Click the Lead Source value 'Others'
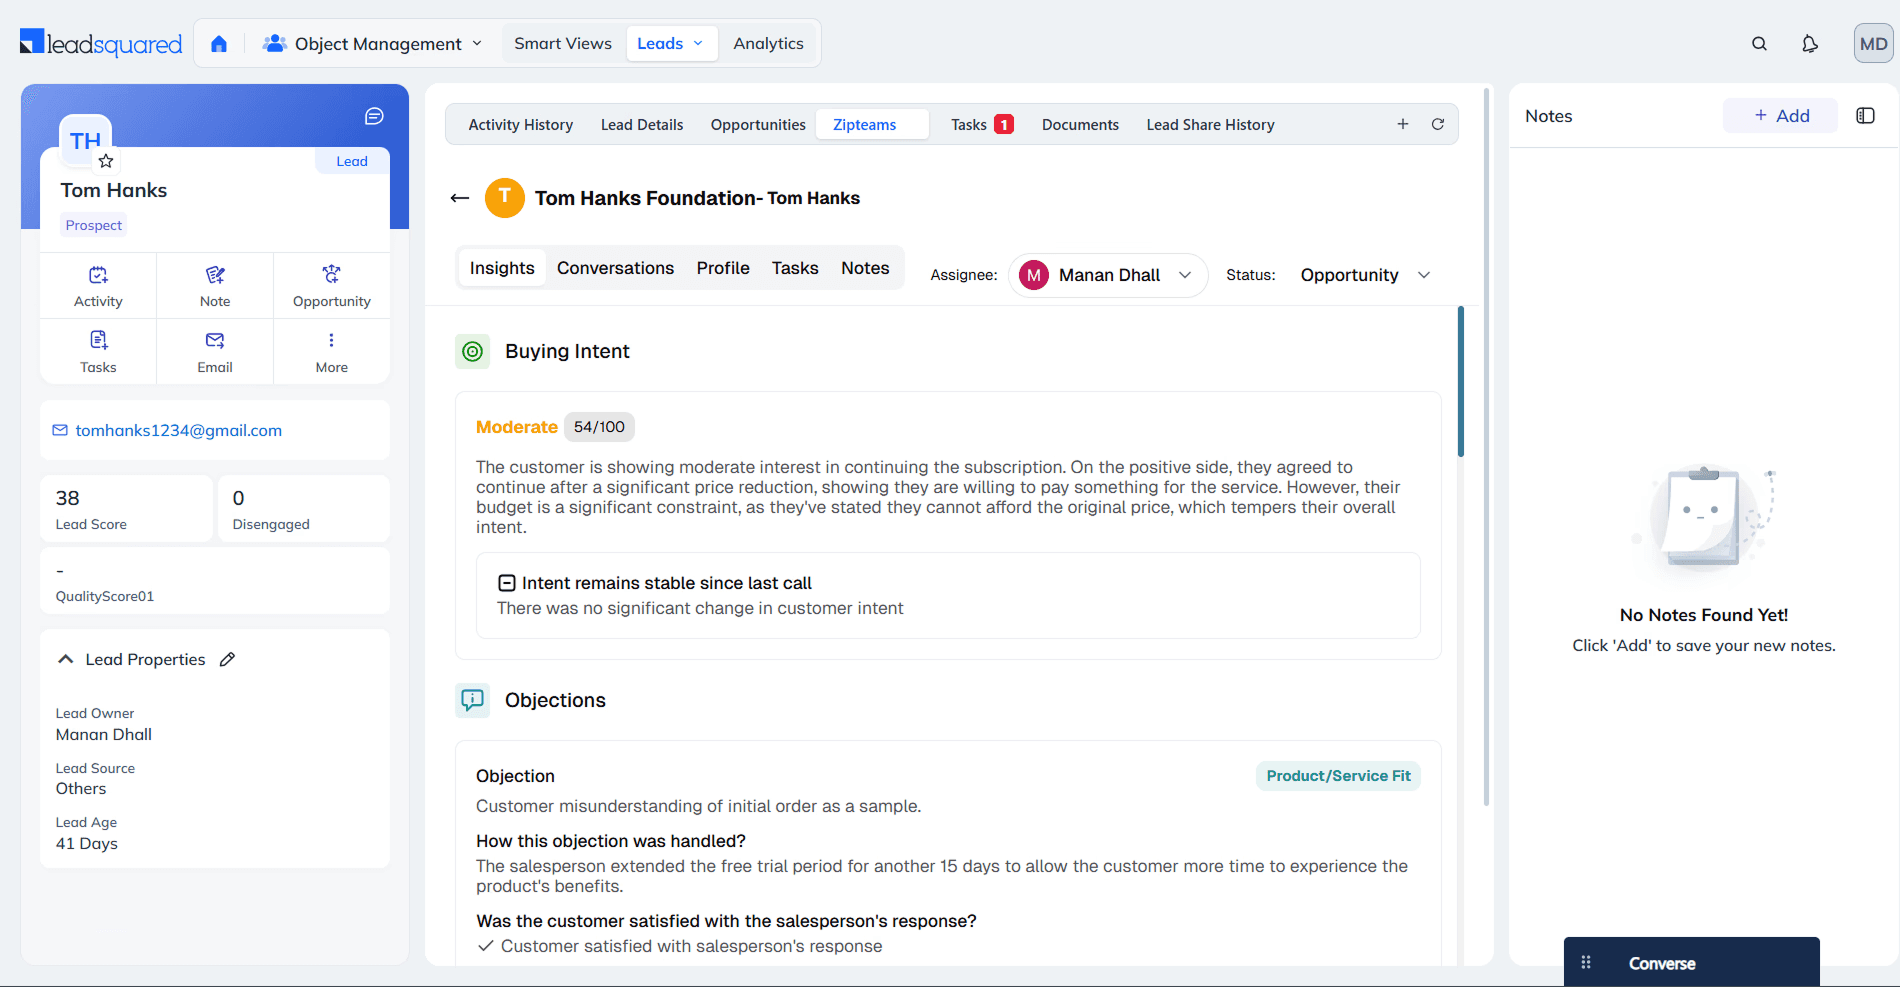Viewport: 1900px width, 987px height. click(81, 788)
